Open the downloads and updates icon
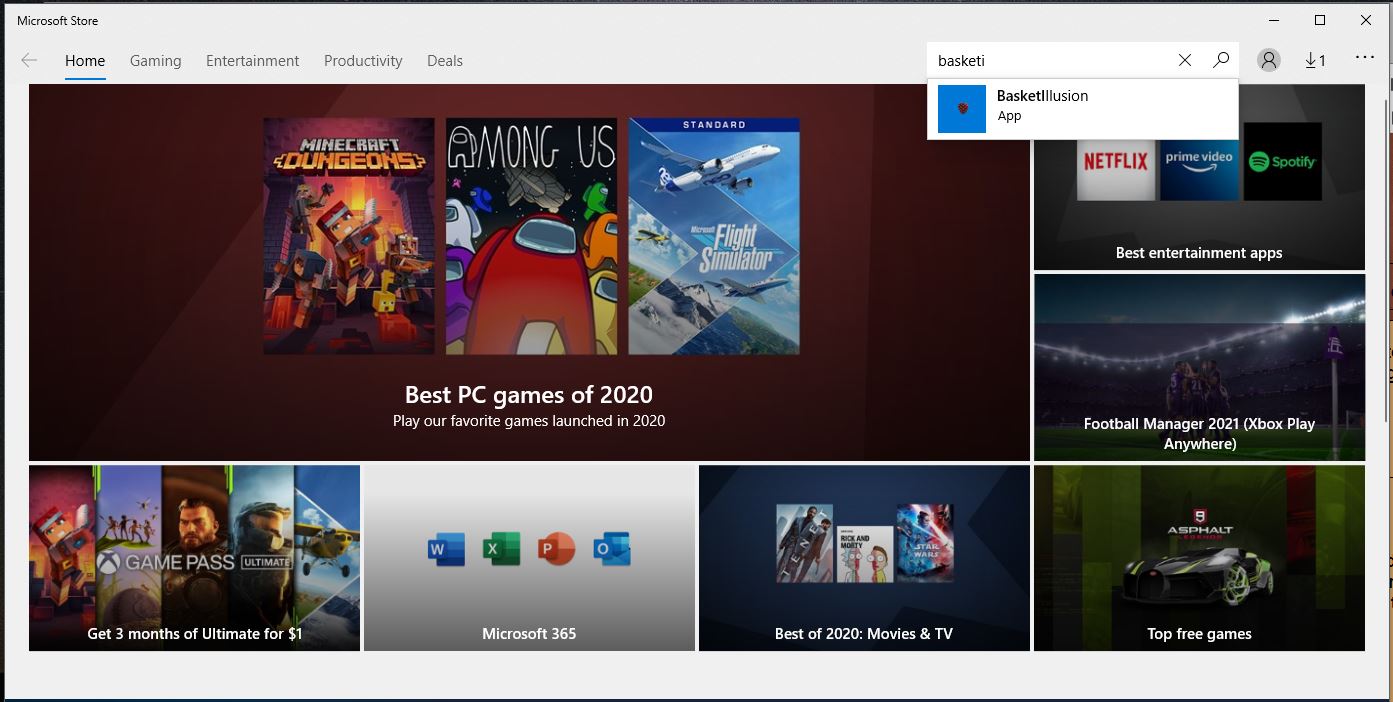1393x702 pixels. (1315, 60)
